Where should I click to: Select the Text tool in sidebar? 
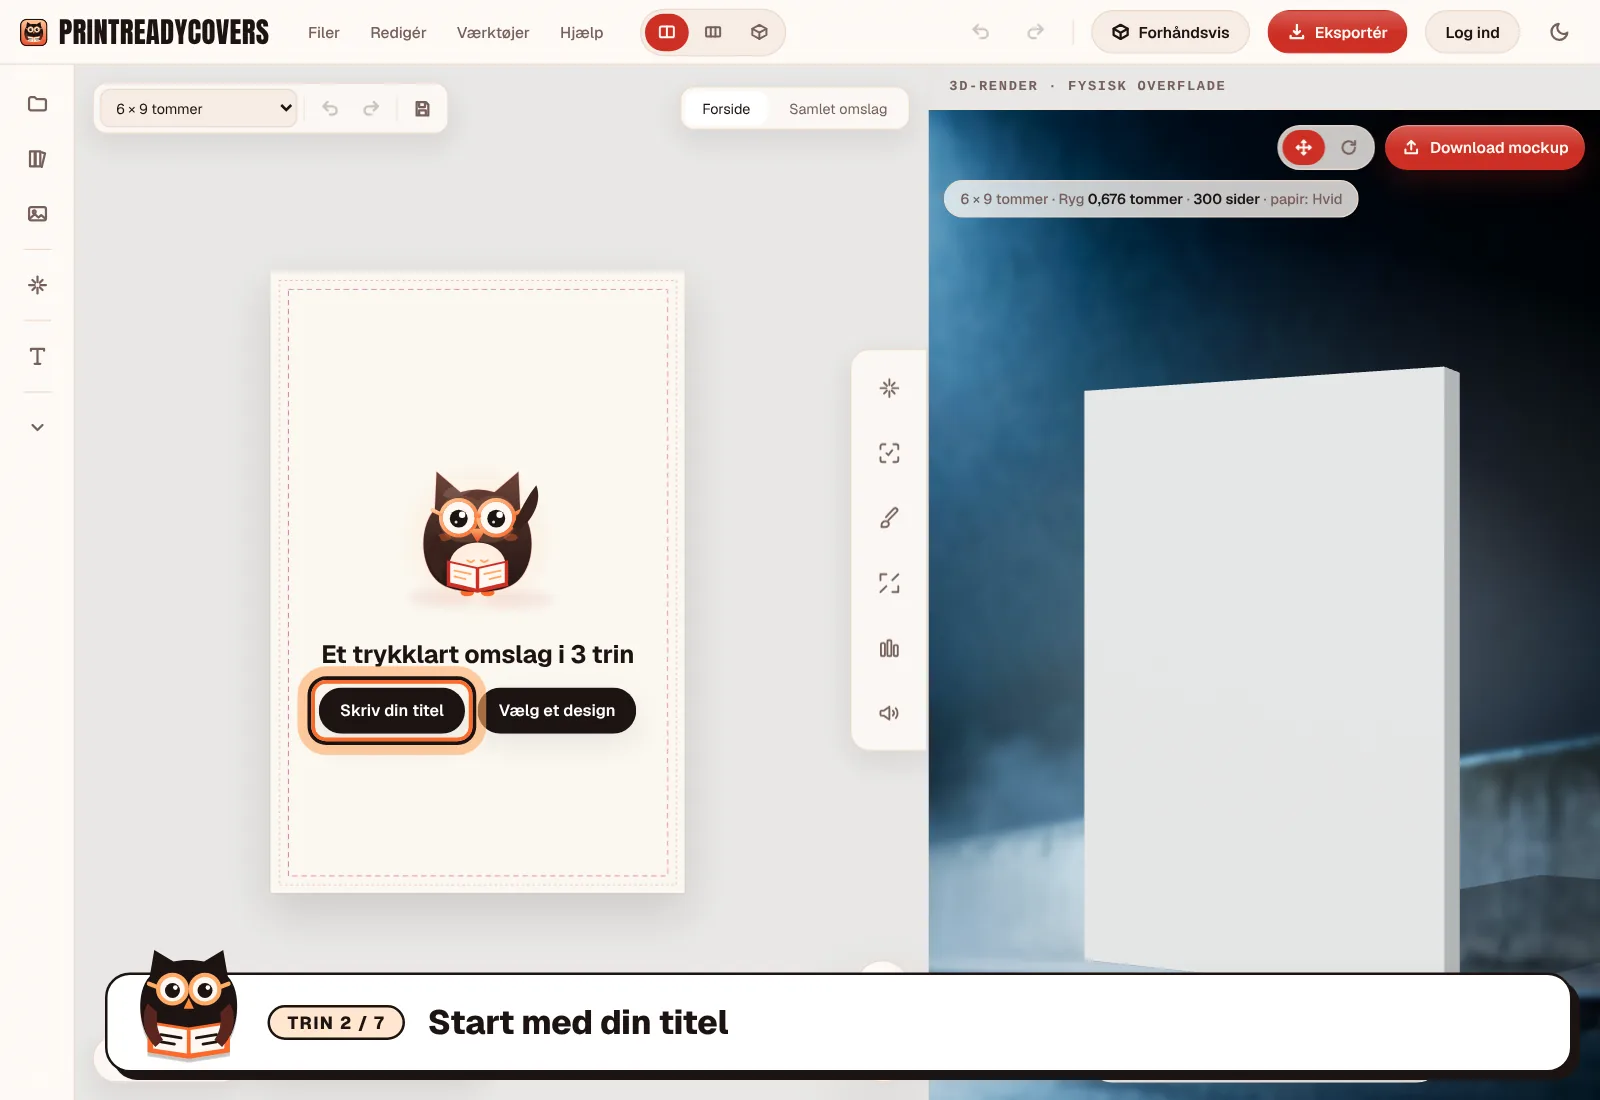tap(37, 356)
